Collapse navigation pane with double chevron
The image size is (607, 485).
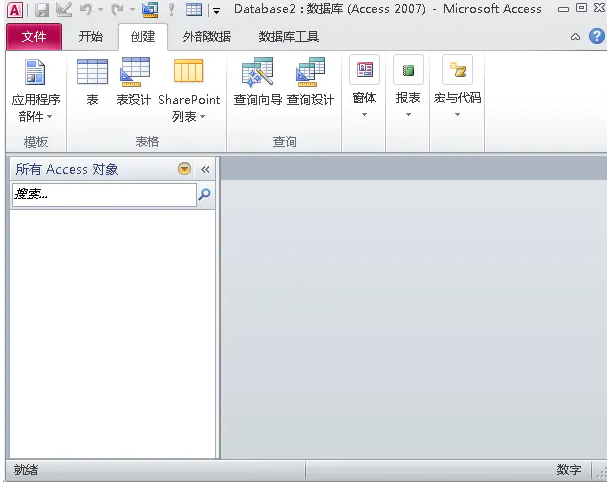205,169
